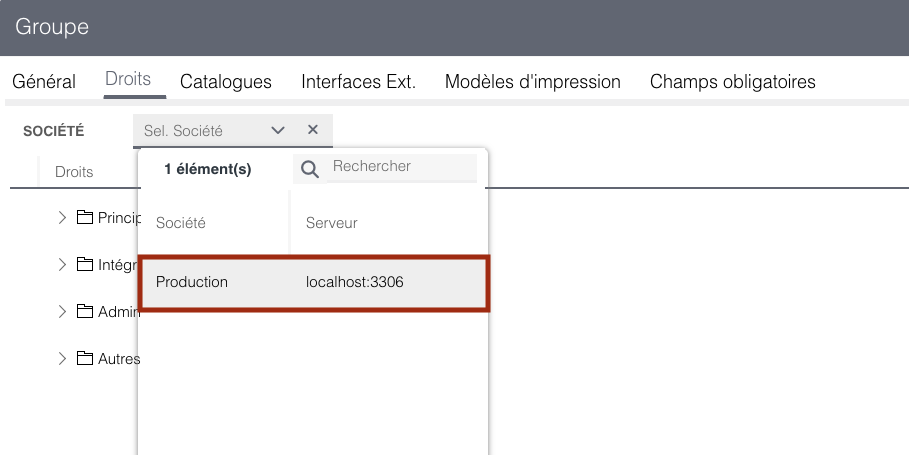The width and height of the screenshot is (909, 455).
Task: Select the Production localhost:3306 row
Action: (x=314, y=282)
